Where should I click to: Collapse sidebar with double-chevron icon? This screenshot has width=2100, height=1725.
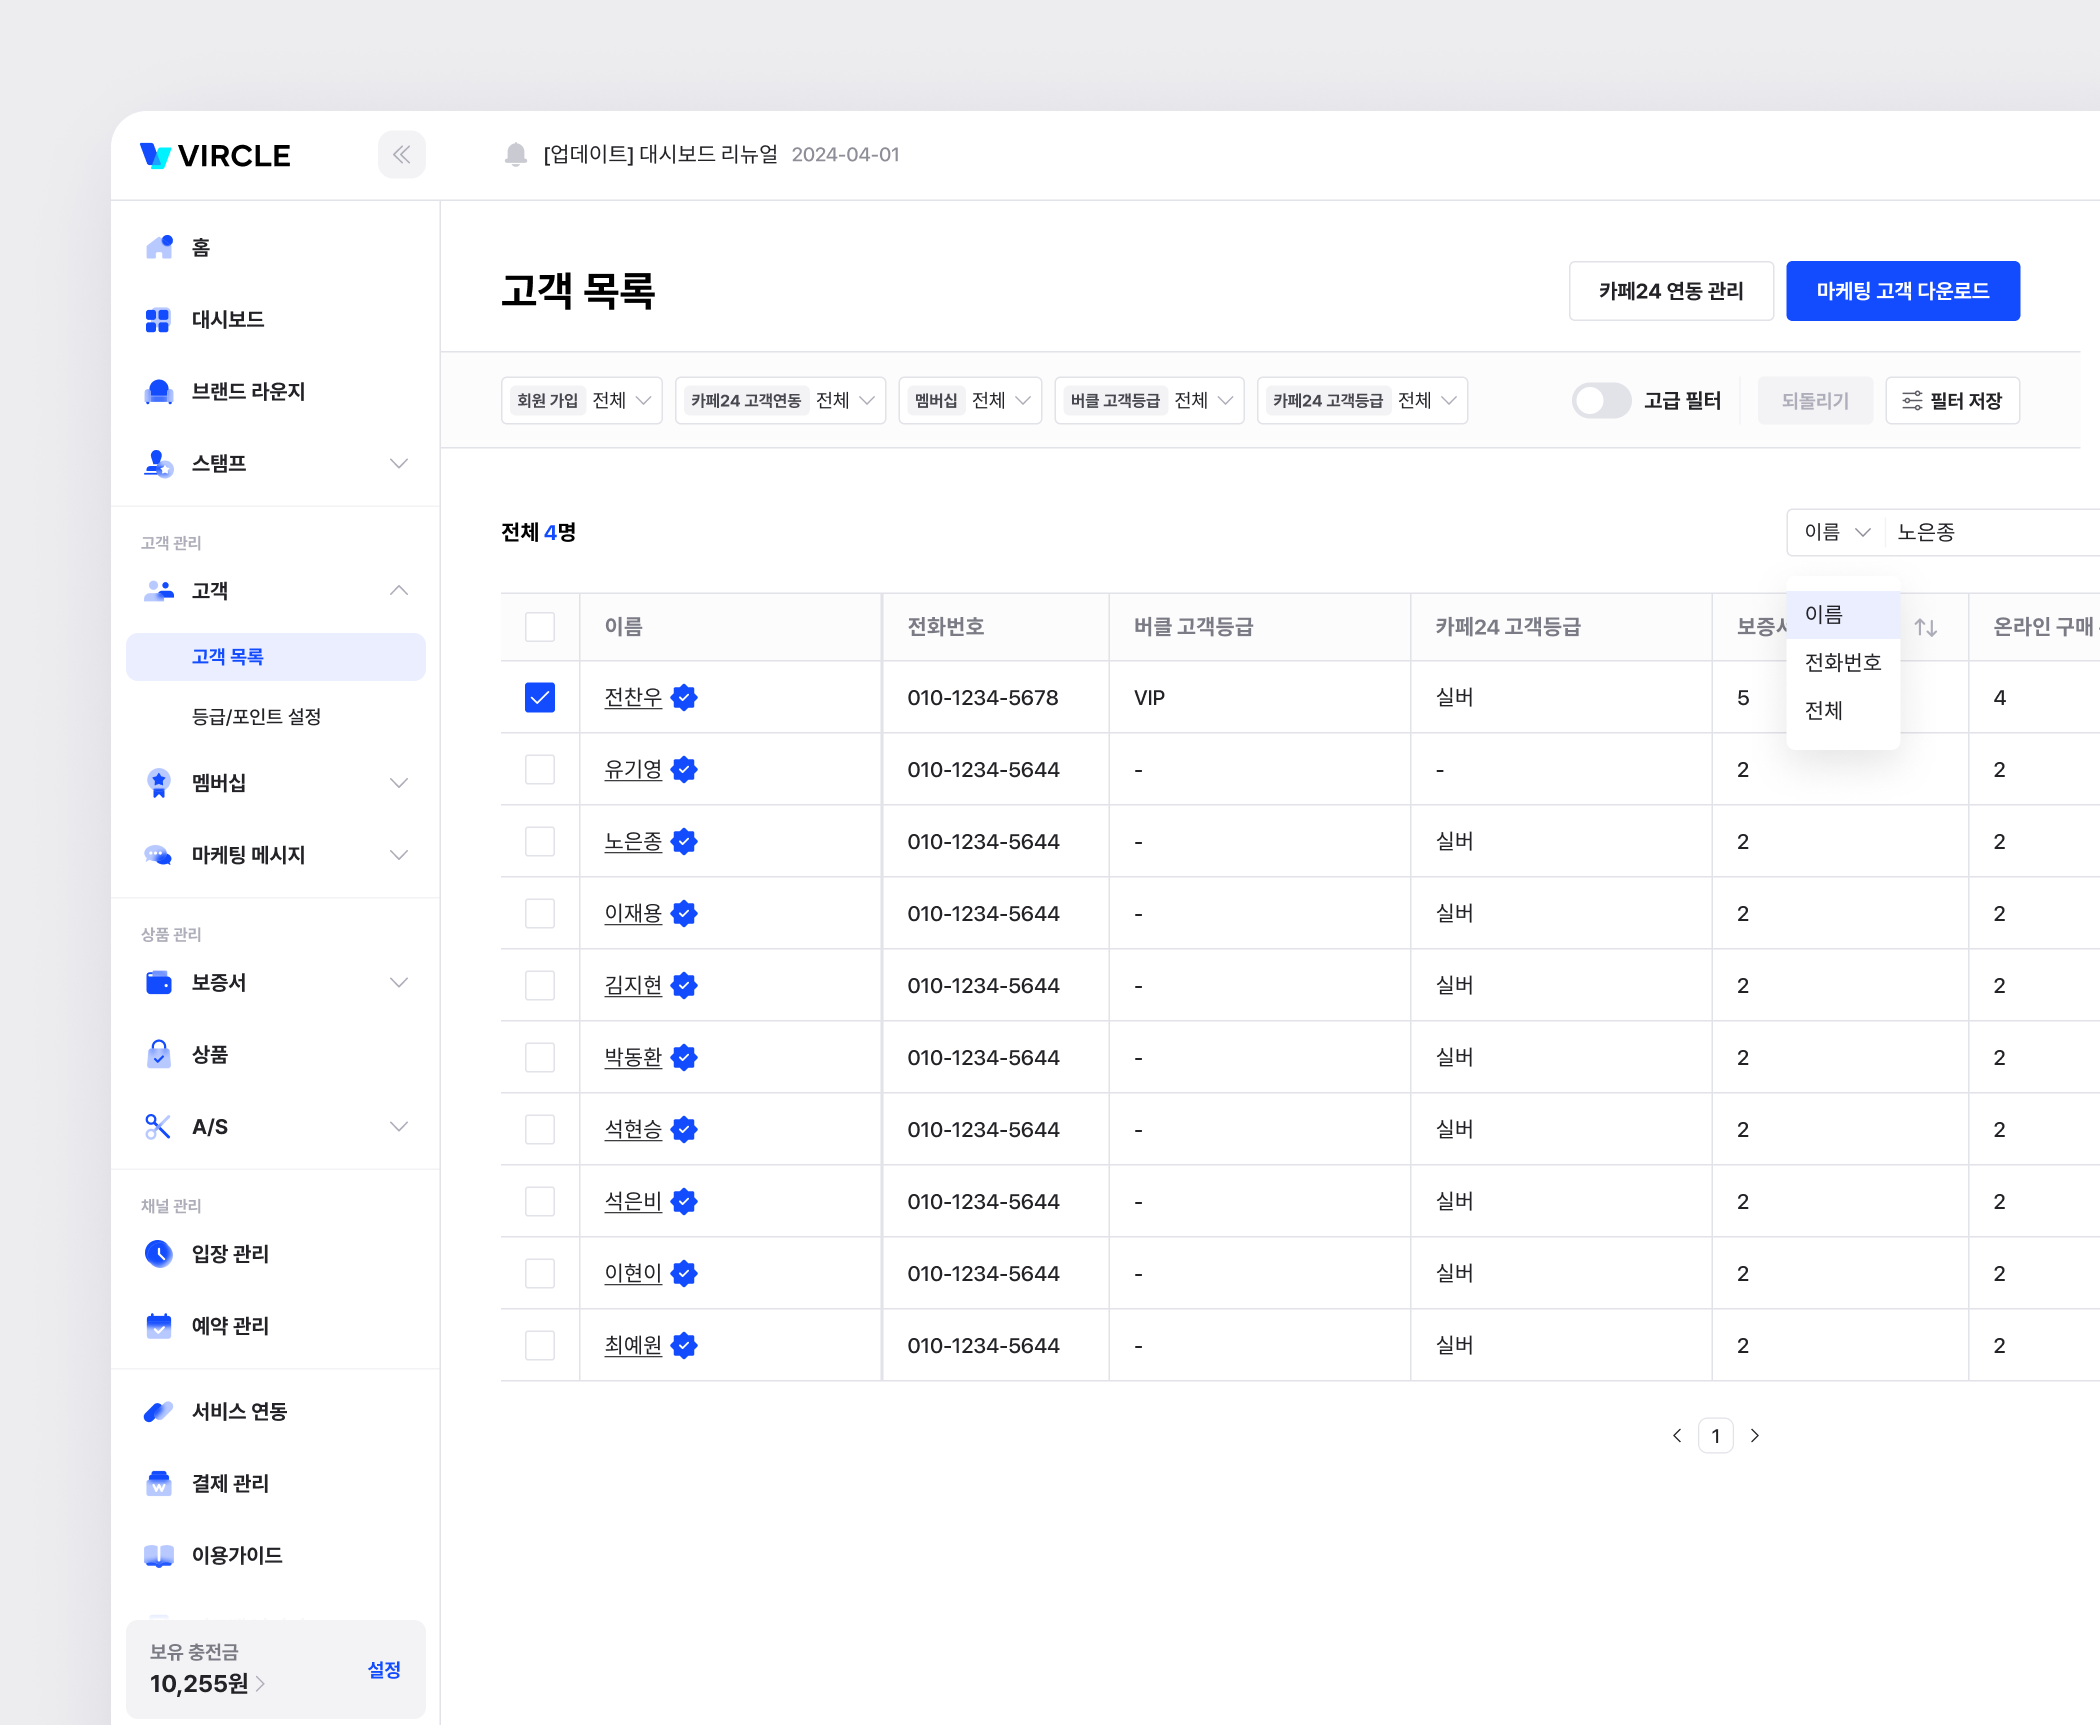click(x=401, y=155)
